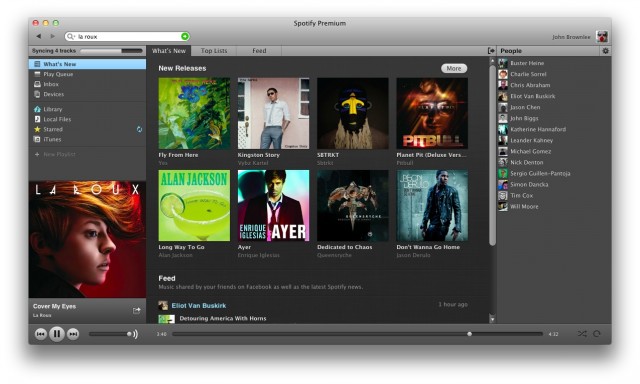The height and width of the screenshot is (384, 640).
Task: Open Planet Pit album cover
Action: tap(432, 113)
